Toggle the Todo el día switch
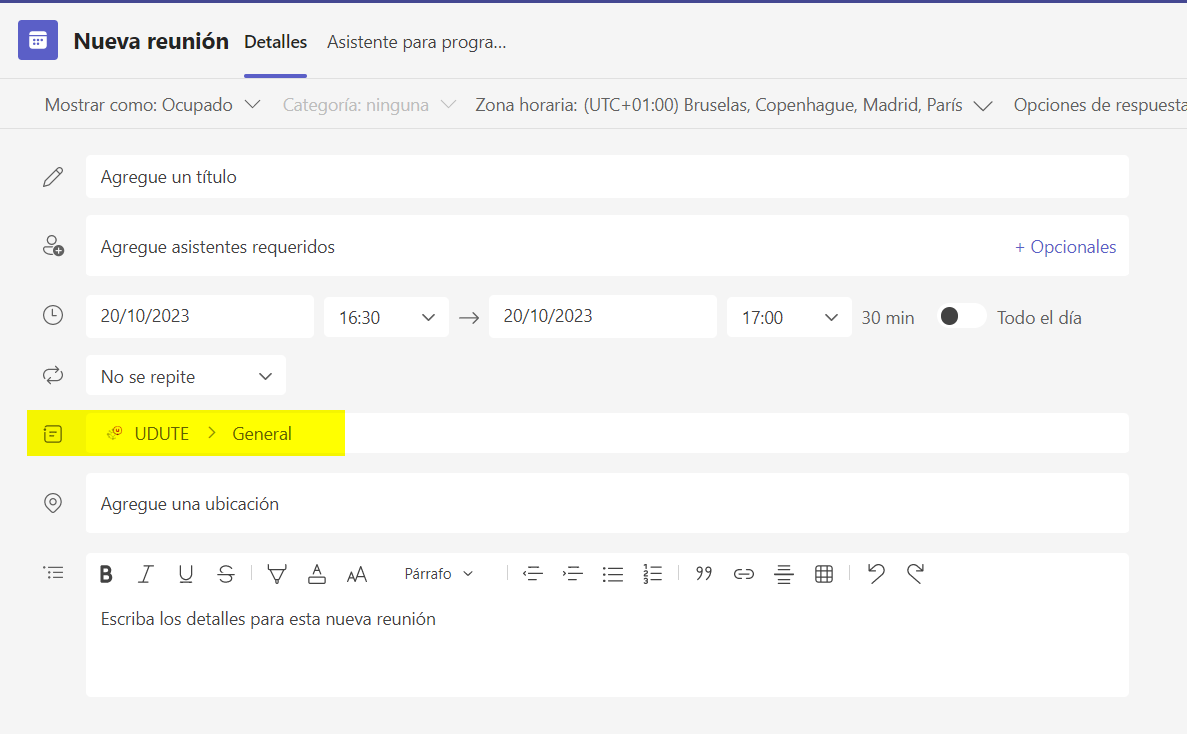The width and height of the screenshot is (1187, 734). tap(961, 316)
